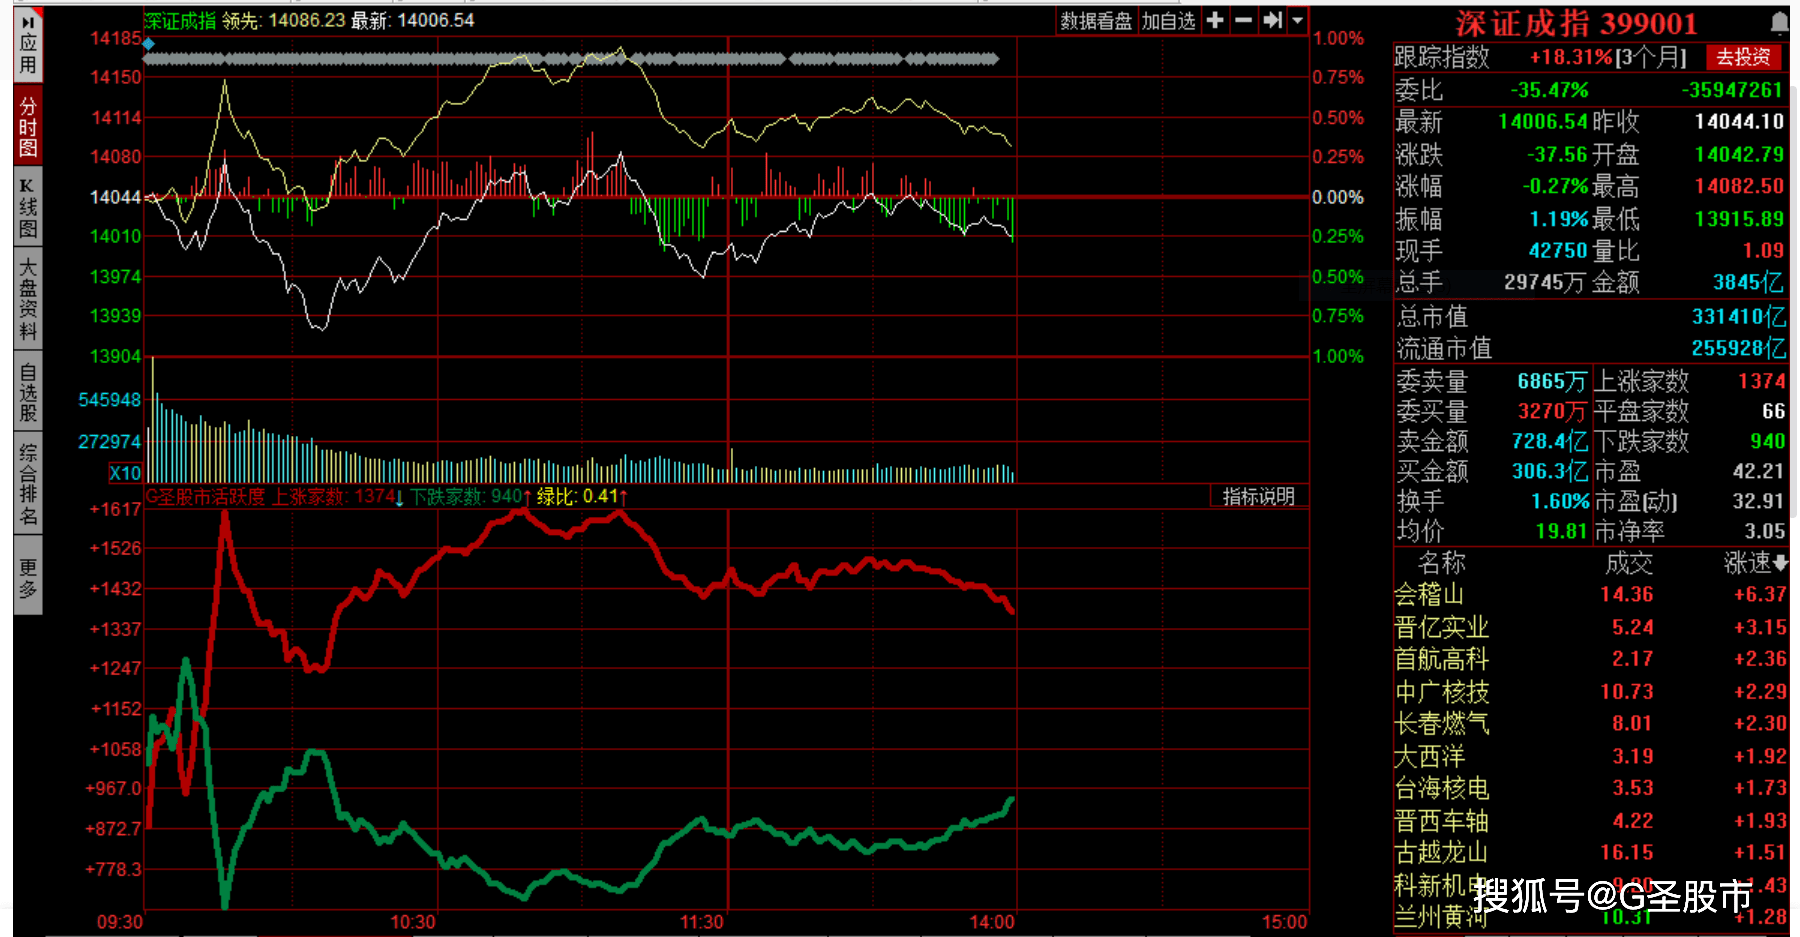Click 加自选 to add to watchlist
Screen dimensions: 1800x937
coord(1169,21)
